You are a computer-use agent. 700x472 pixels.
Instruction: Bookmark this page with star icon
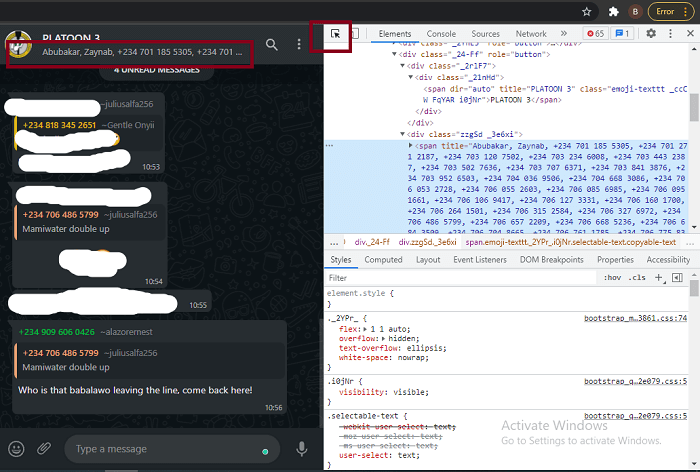click(x=587, y=12)
